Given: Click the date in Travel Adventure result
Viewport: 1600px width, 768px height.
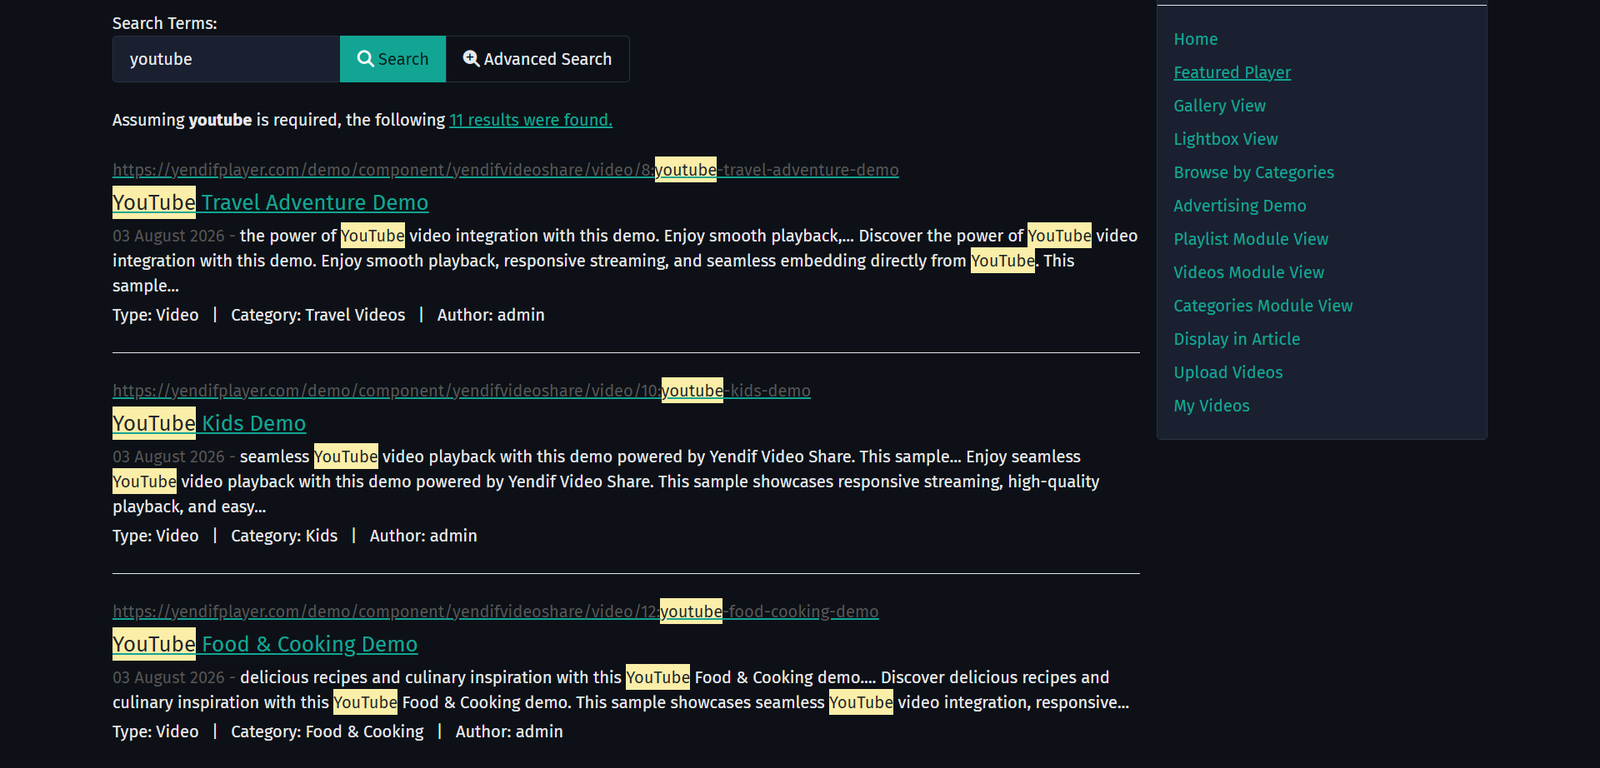Looking at the screenshot, I should coord(169,236).
